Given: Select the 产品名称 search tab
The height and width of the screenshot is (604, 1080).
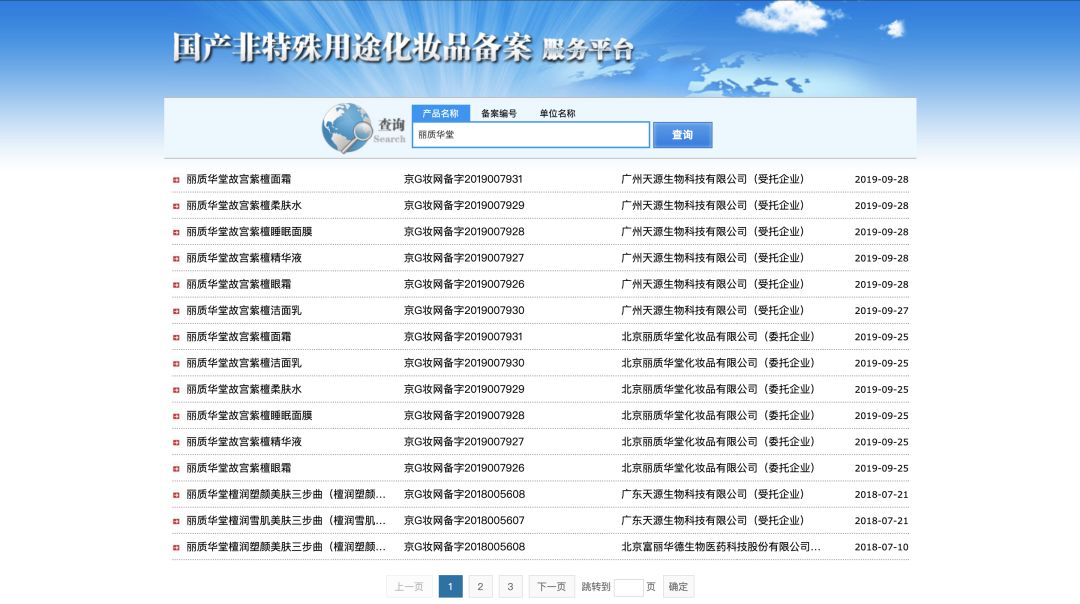Looking at the screenshot, I should tap(440, 113).
